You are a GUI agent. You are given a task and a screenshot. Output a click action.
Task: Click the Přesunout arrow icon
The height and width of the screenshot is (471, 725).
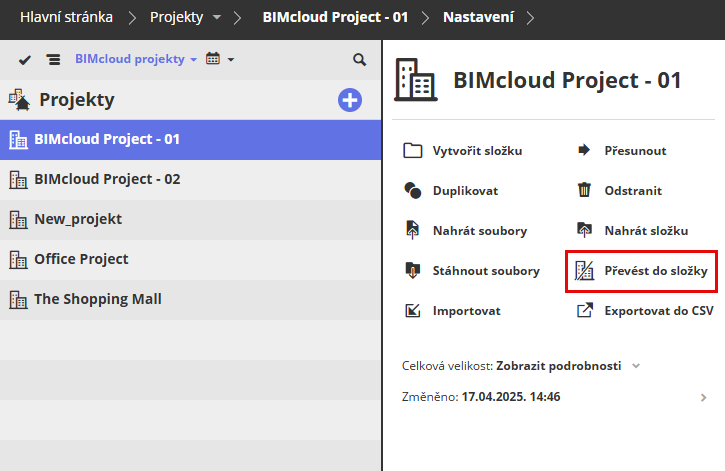[584, 150]
